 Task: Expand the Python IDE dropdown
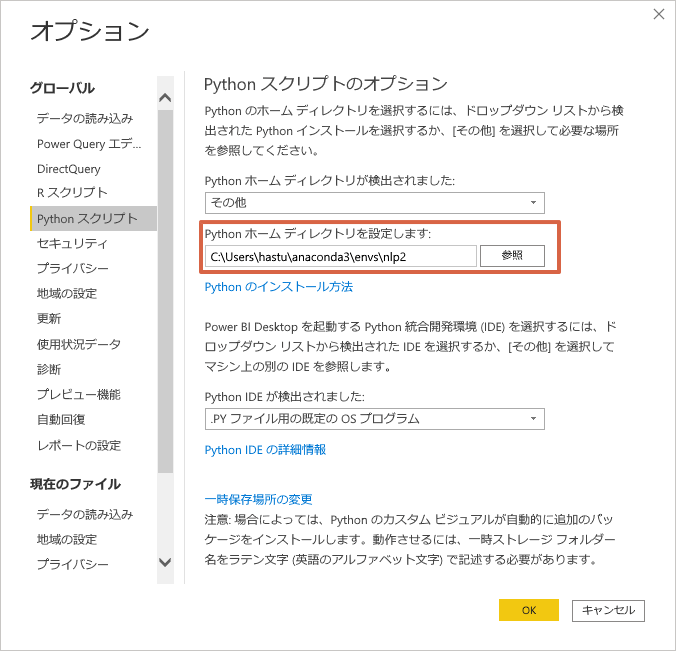tap(374, 418)
